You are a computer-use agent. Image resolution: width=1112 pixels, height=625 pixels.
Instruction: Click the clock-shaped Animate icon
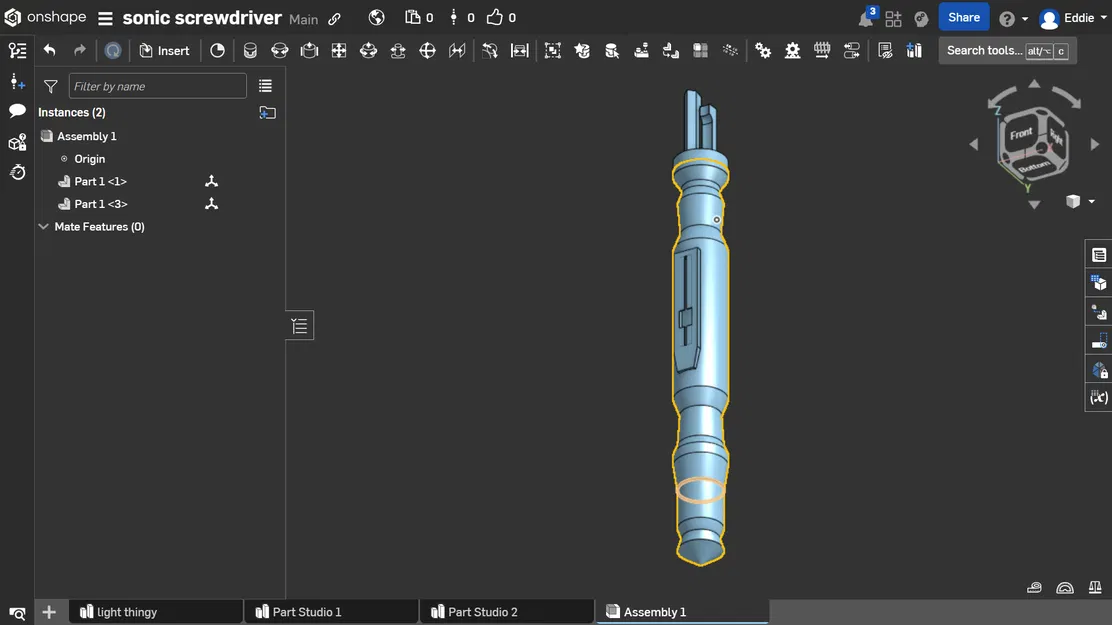218,50
